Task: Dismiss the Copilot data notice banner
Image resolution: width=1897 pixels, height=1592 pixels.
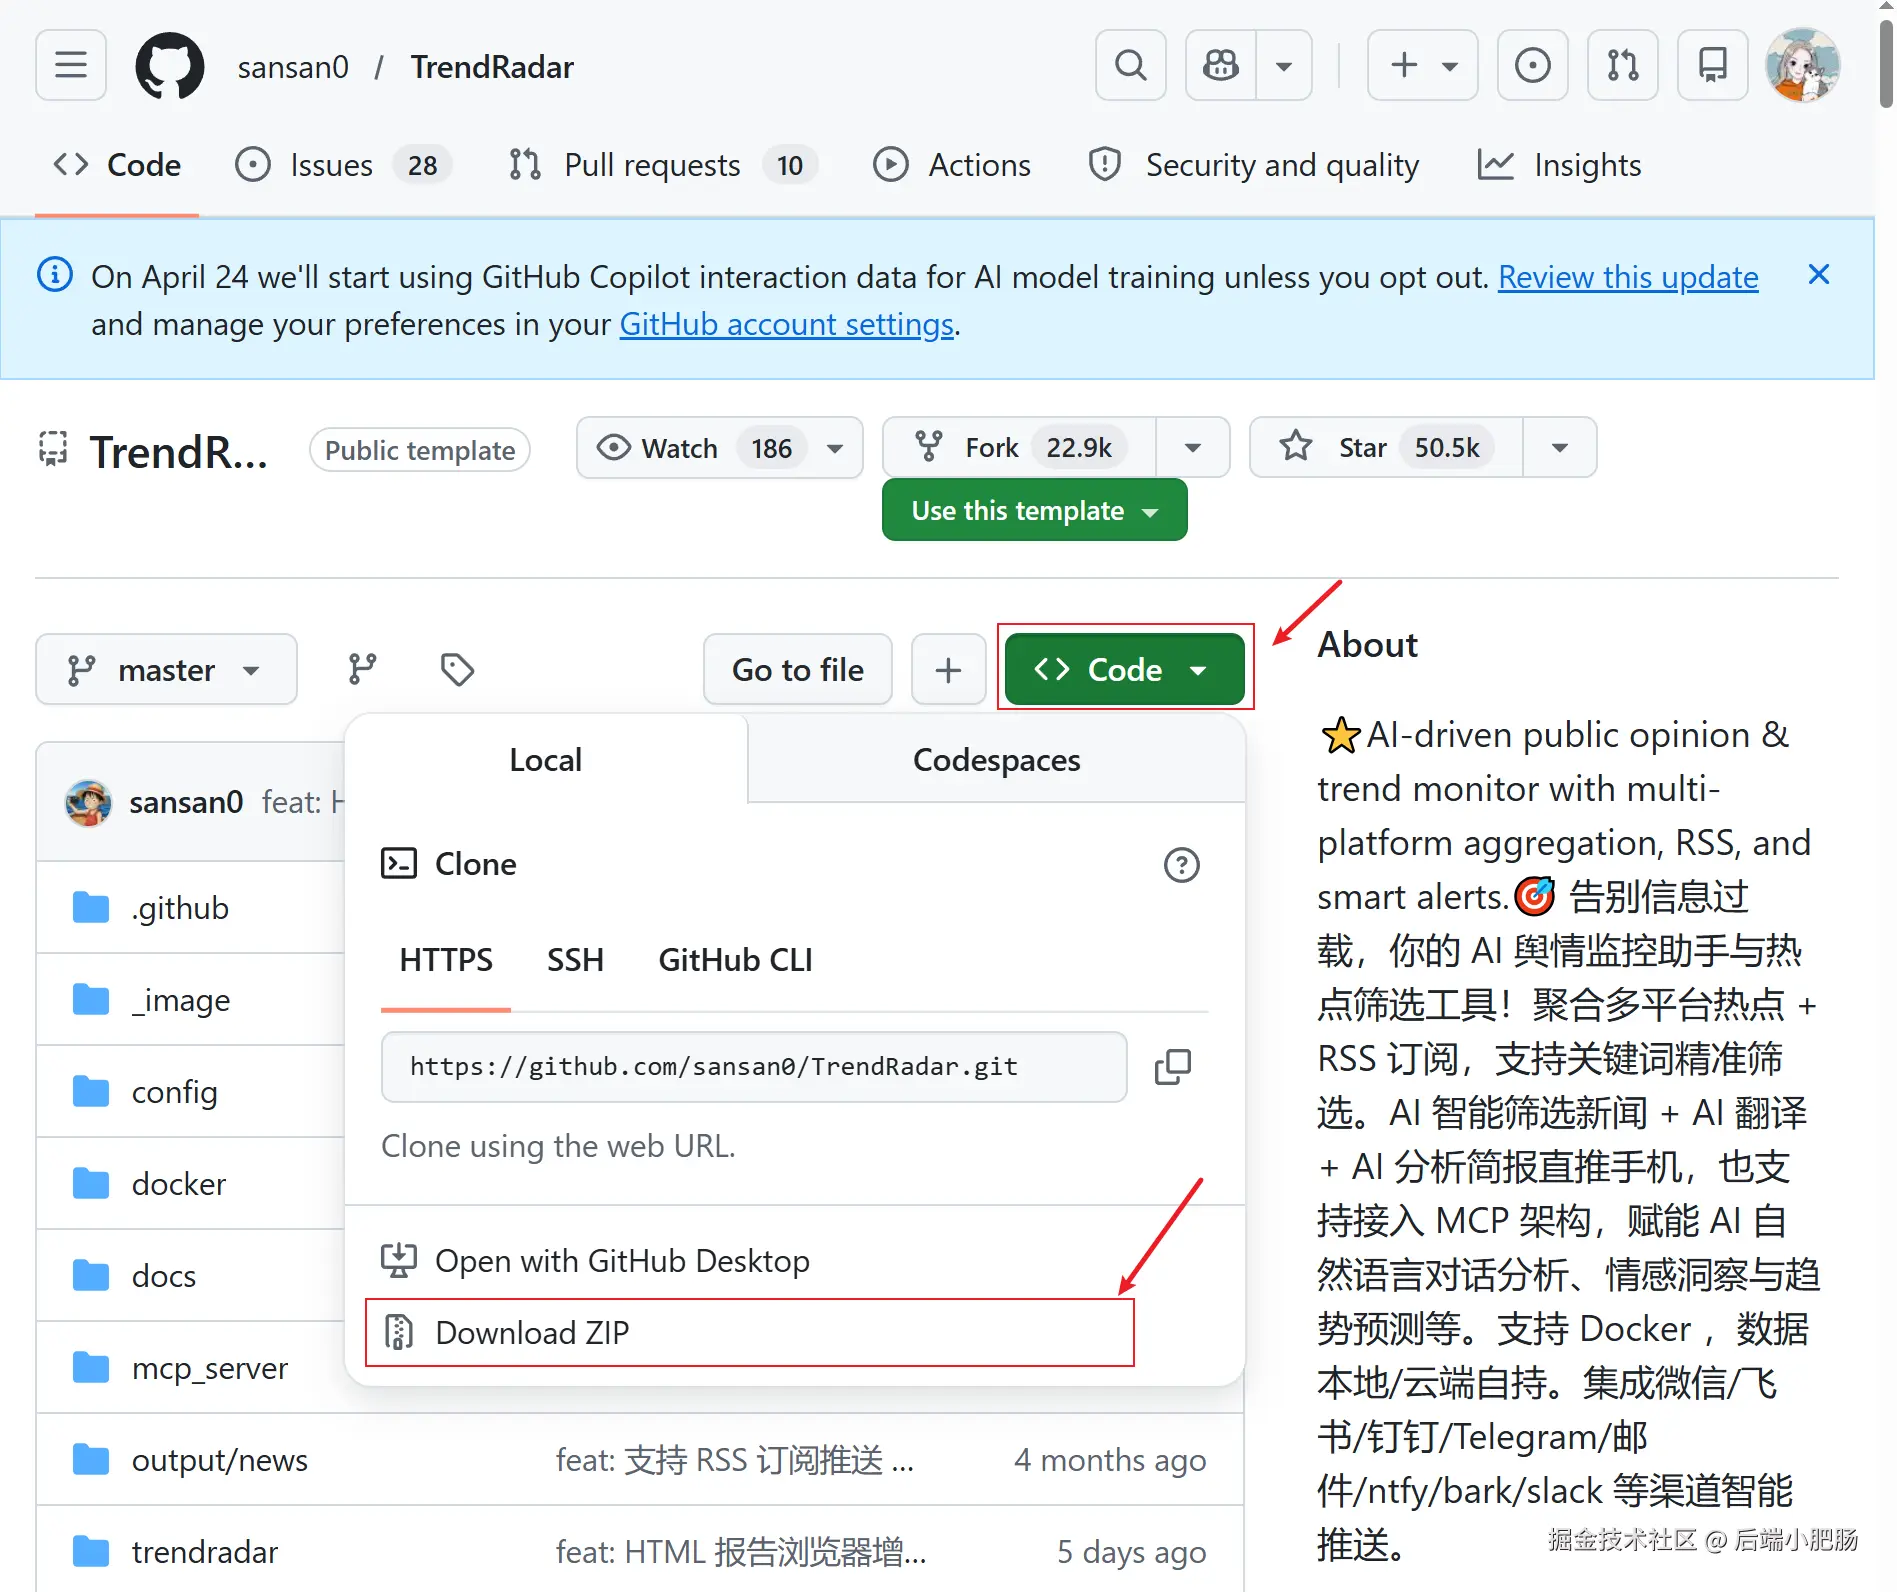Action: (x=1819, y=274)
